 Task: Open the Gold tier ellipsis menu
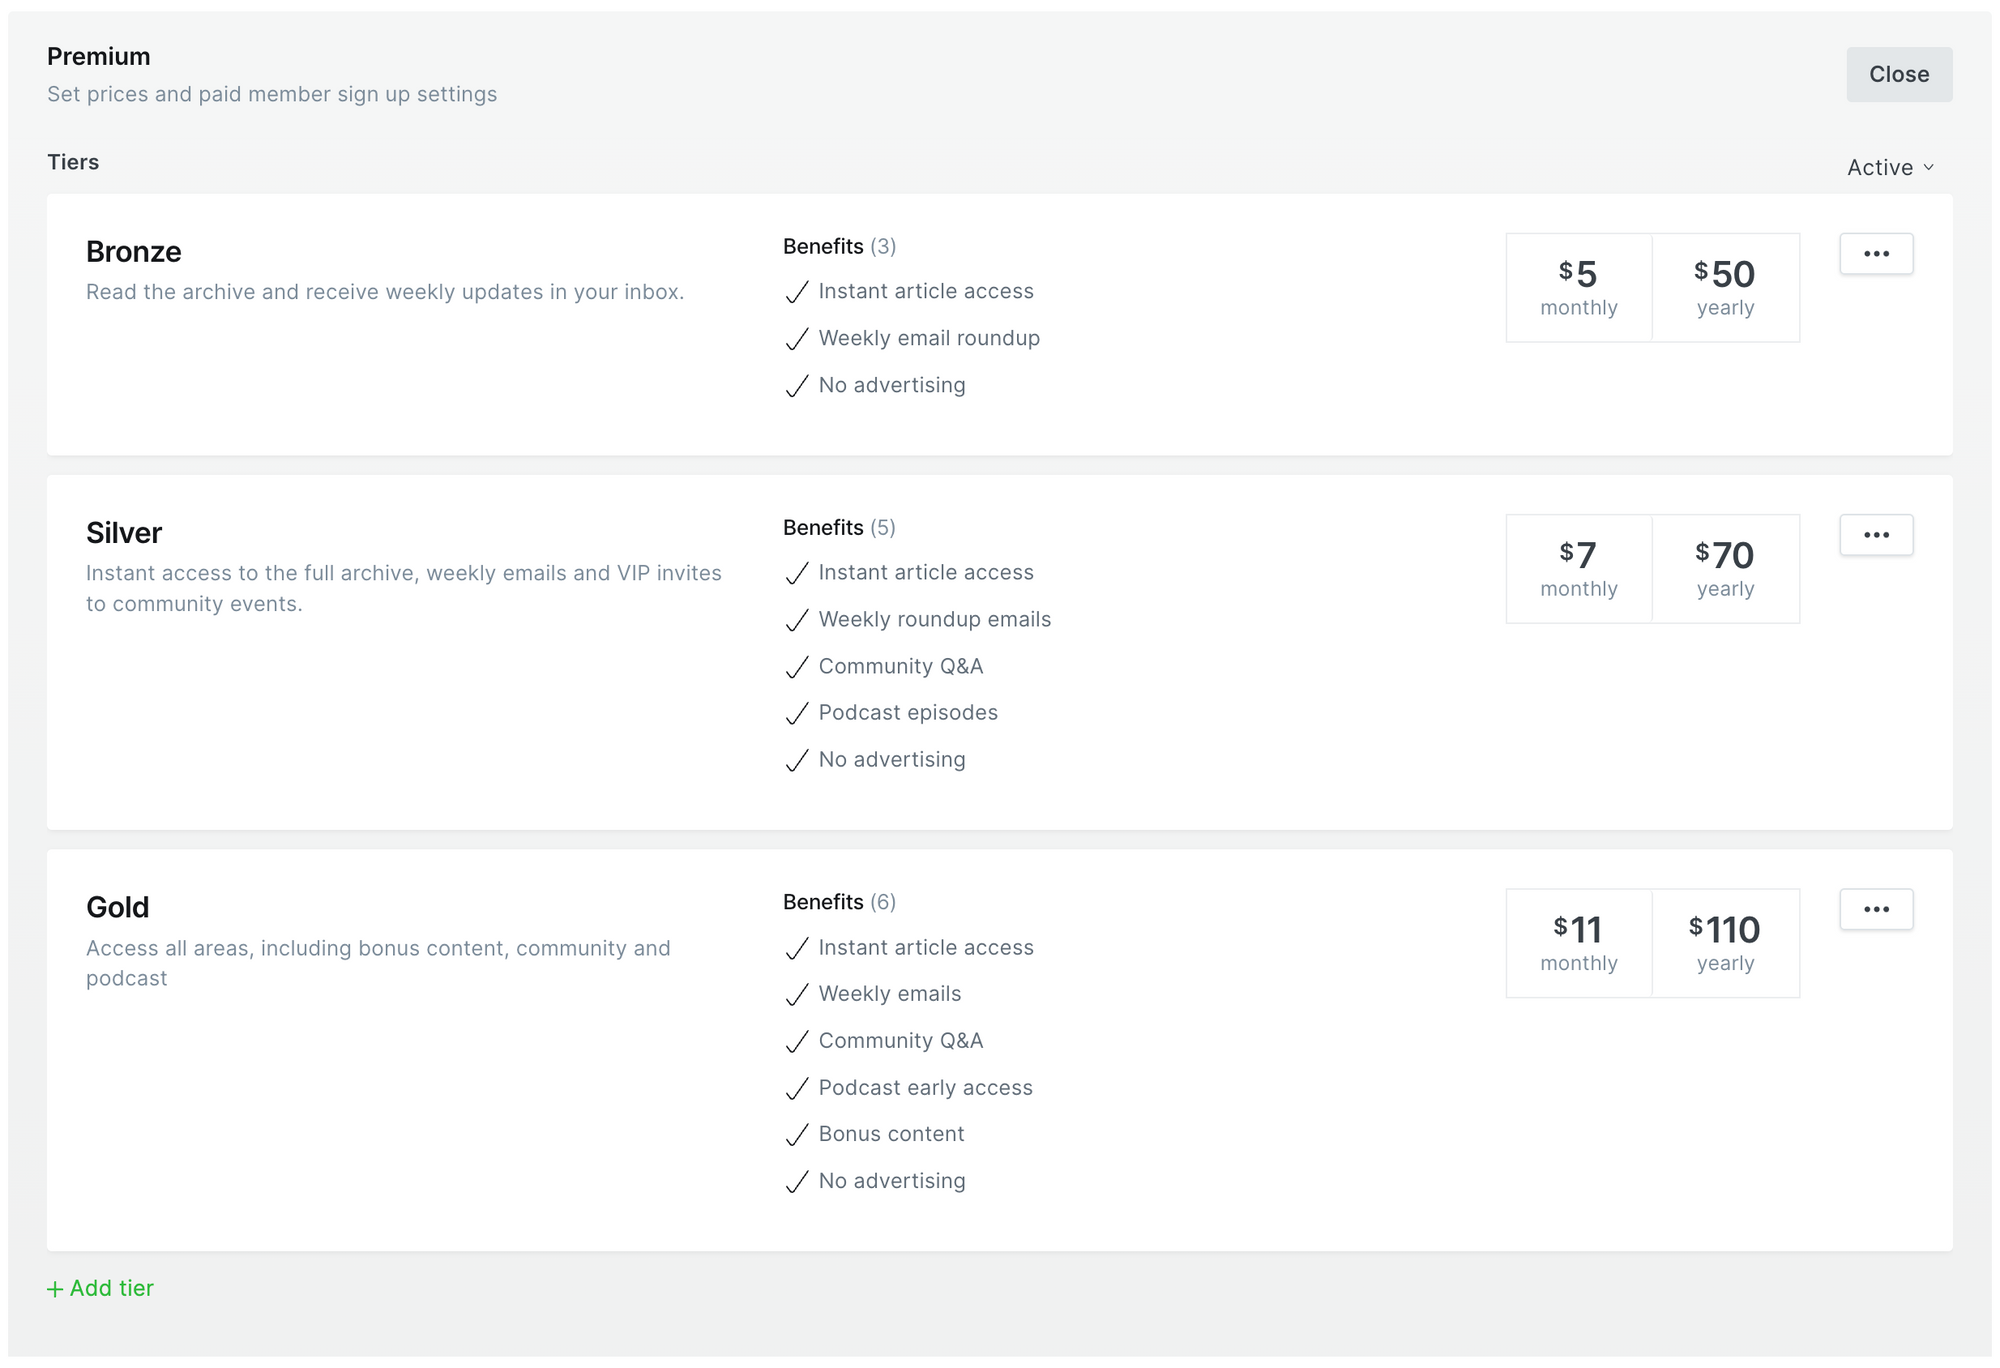pyautogui.click(x=1876, y=909)
